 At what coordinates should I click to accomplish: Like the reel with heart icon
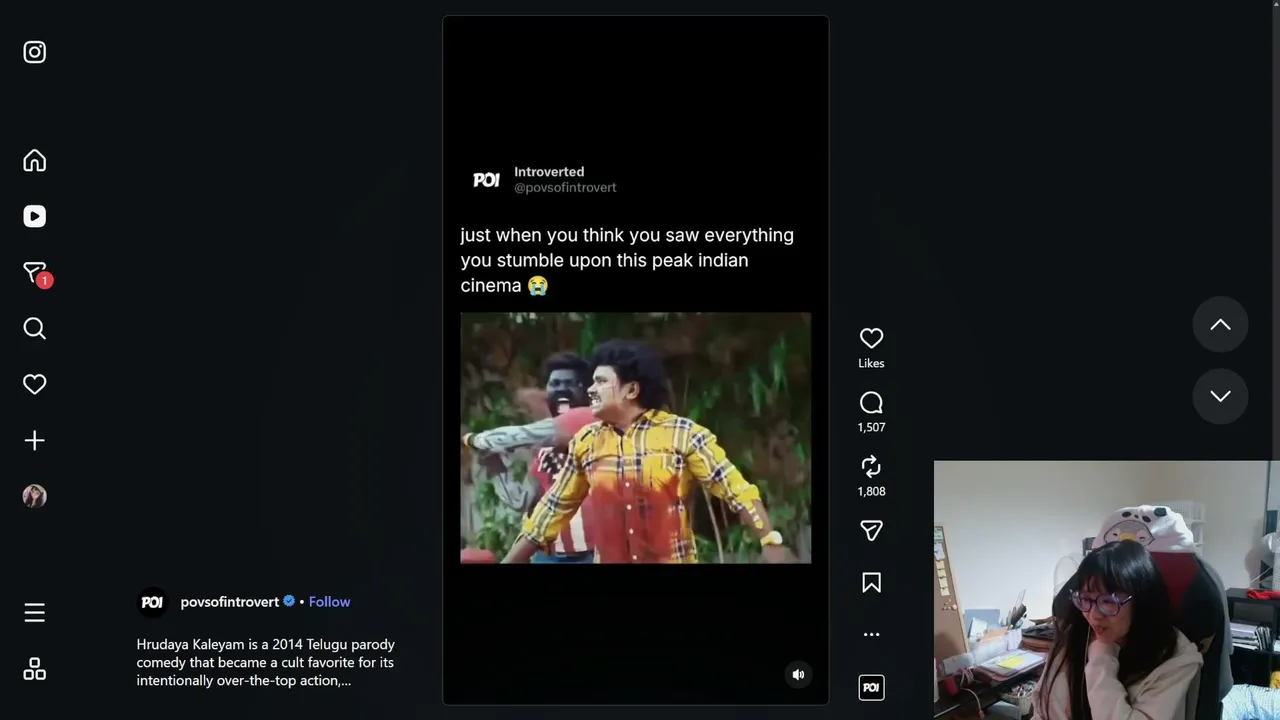[871, 338]
